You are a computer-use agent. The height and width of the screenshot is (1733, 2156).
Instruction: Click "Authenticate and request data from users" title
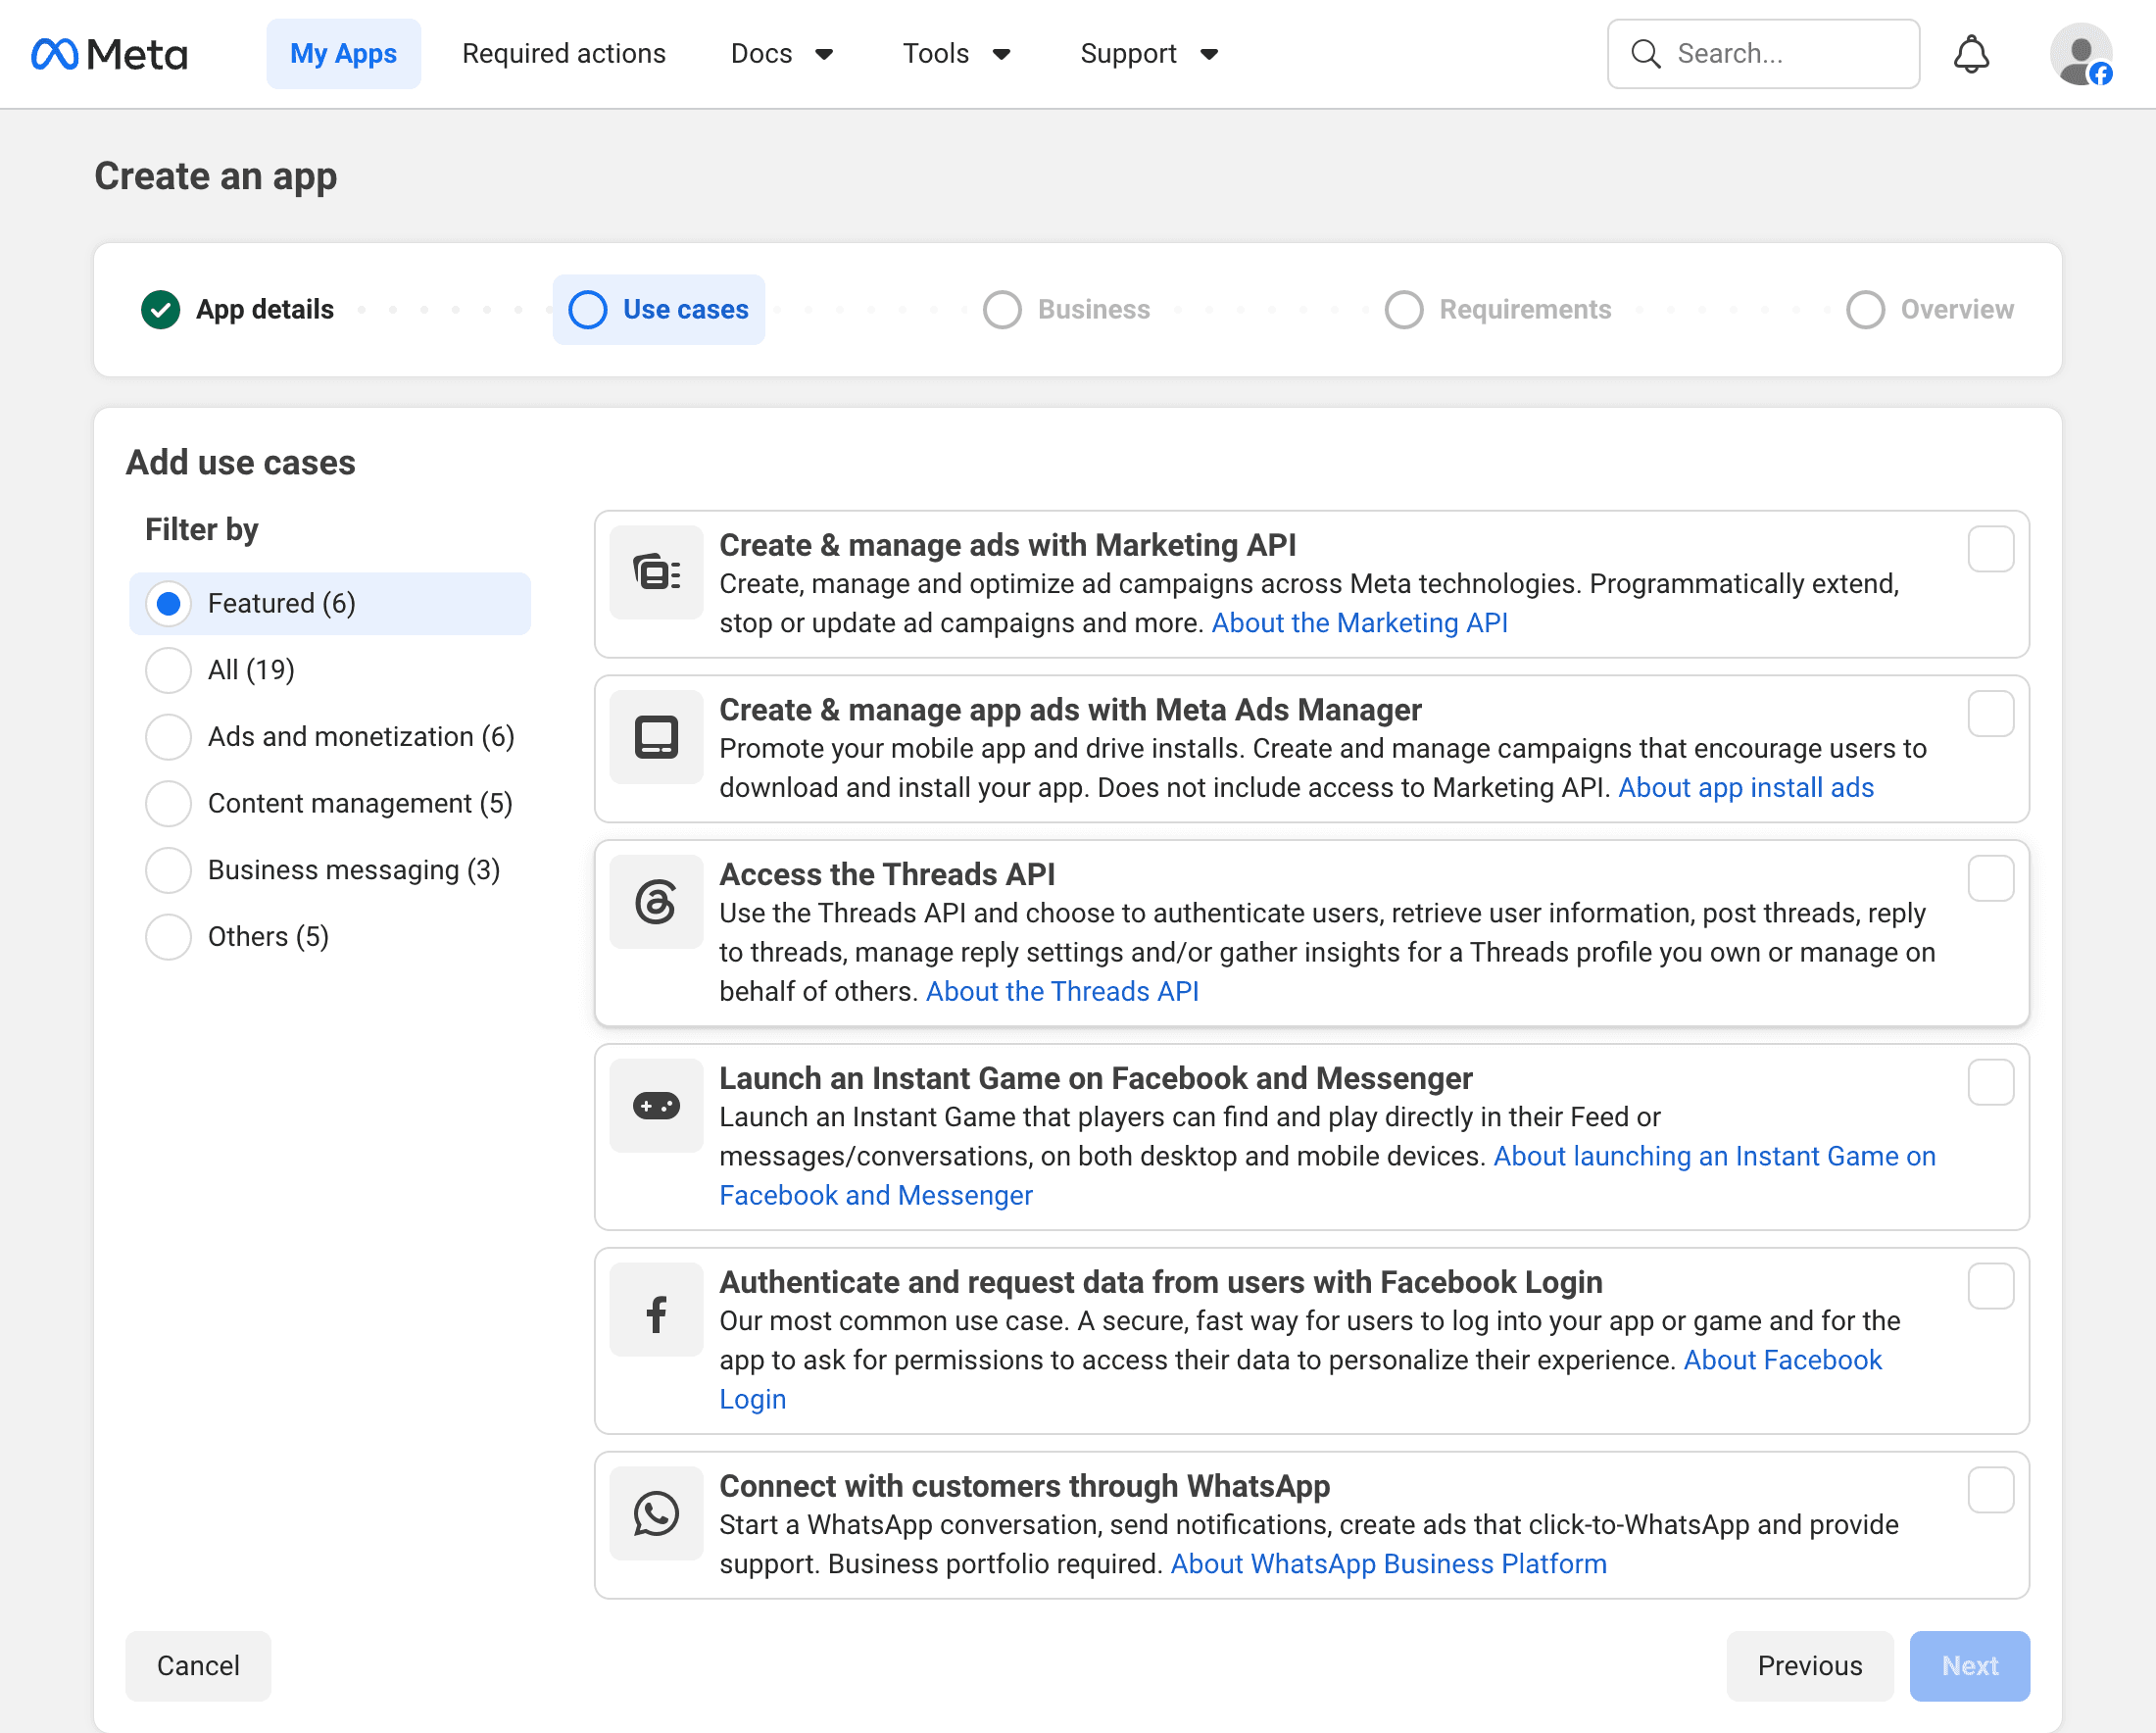click(1161, 1283)
